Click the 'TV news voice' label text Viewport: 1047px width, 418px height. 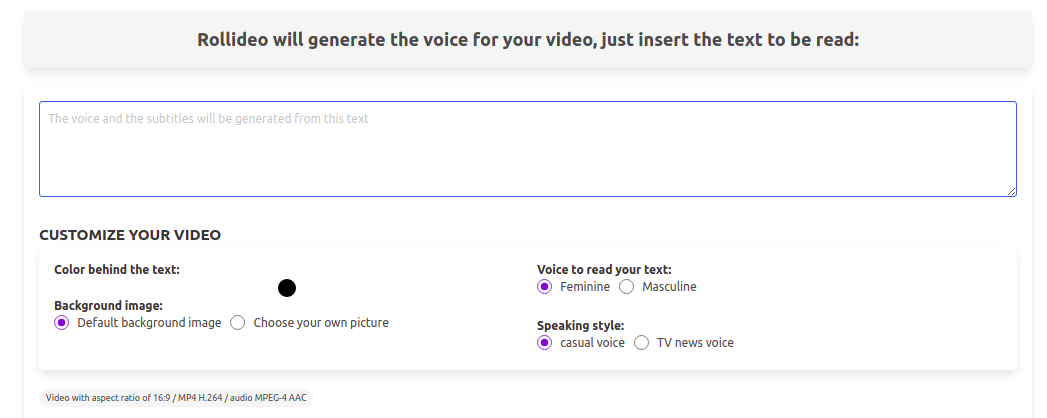(695, 343)
